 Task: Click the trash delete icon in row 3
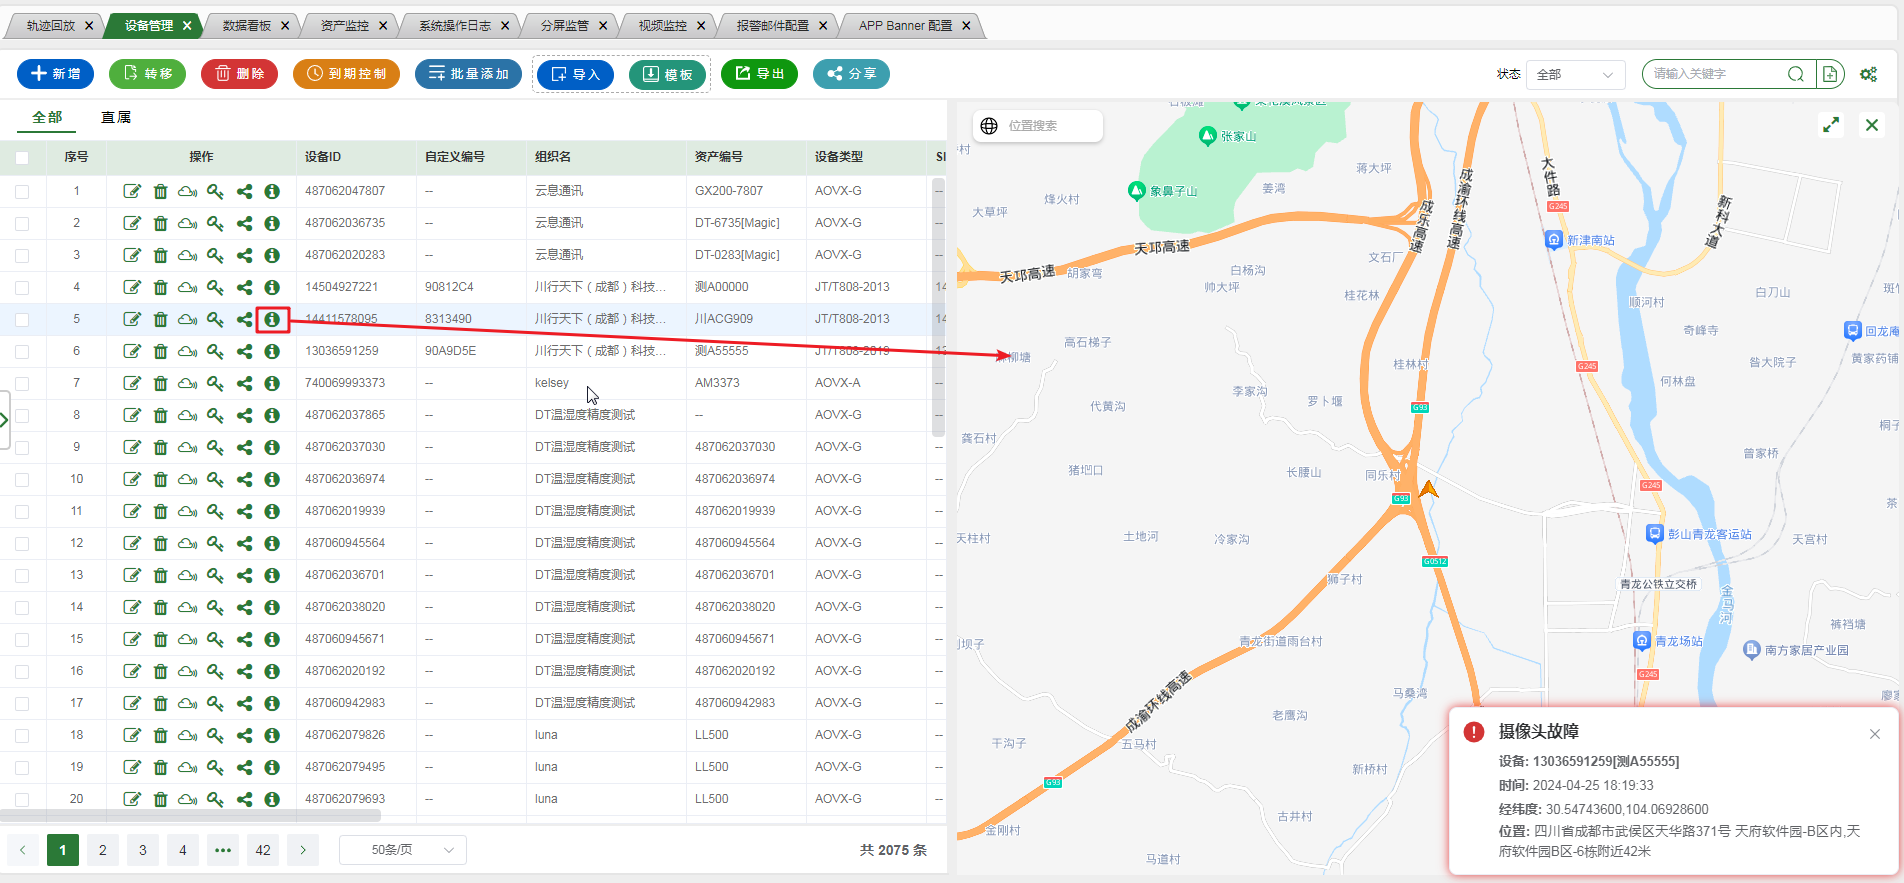(160, 255)
